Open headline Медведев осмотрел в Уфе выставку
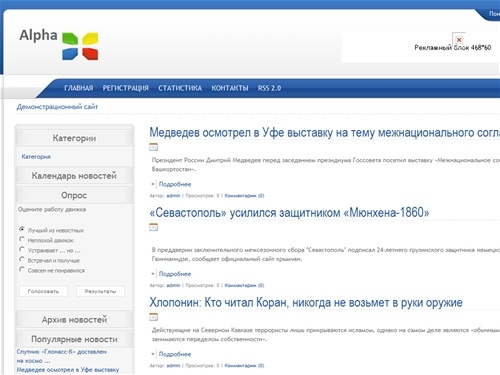Image resolution: width=500 pixels, height=375 pixels. point(324,133)
